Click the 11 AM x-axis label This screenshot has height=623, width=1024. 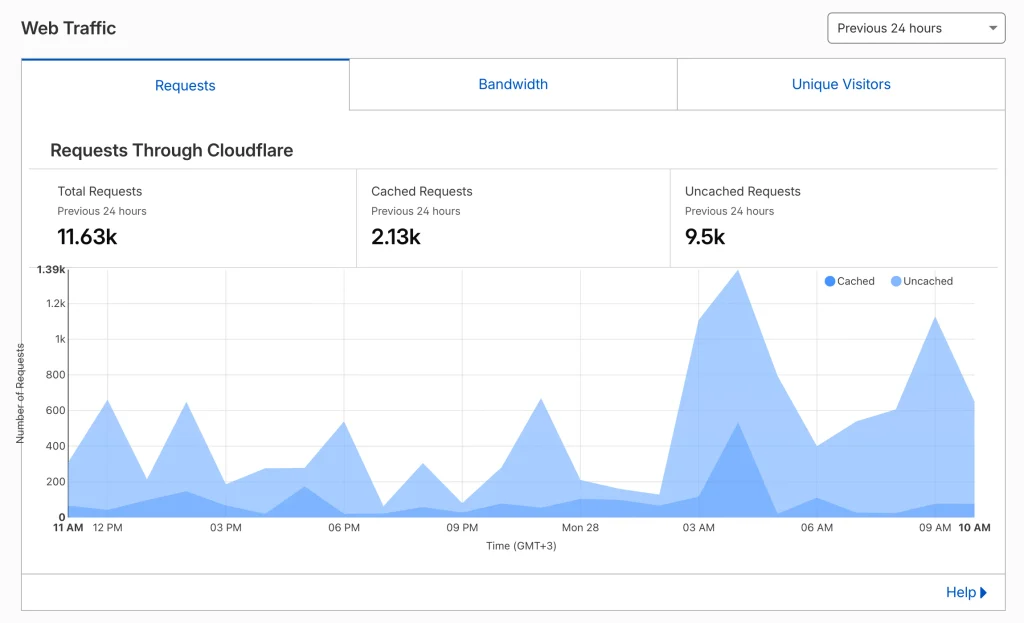pos(68,528)
